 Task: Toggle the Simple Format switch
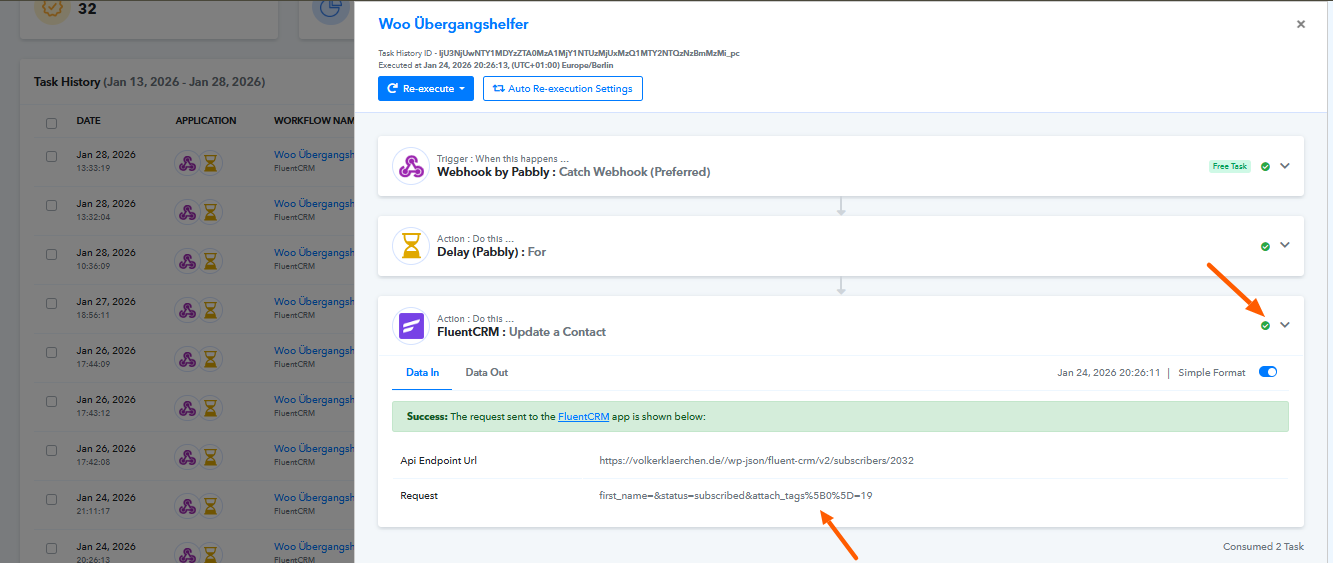pyautogui.click(x=1267, y=373)
